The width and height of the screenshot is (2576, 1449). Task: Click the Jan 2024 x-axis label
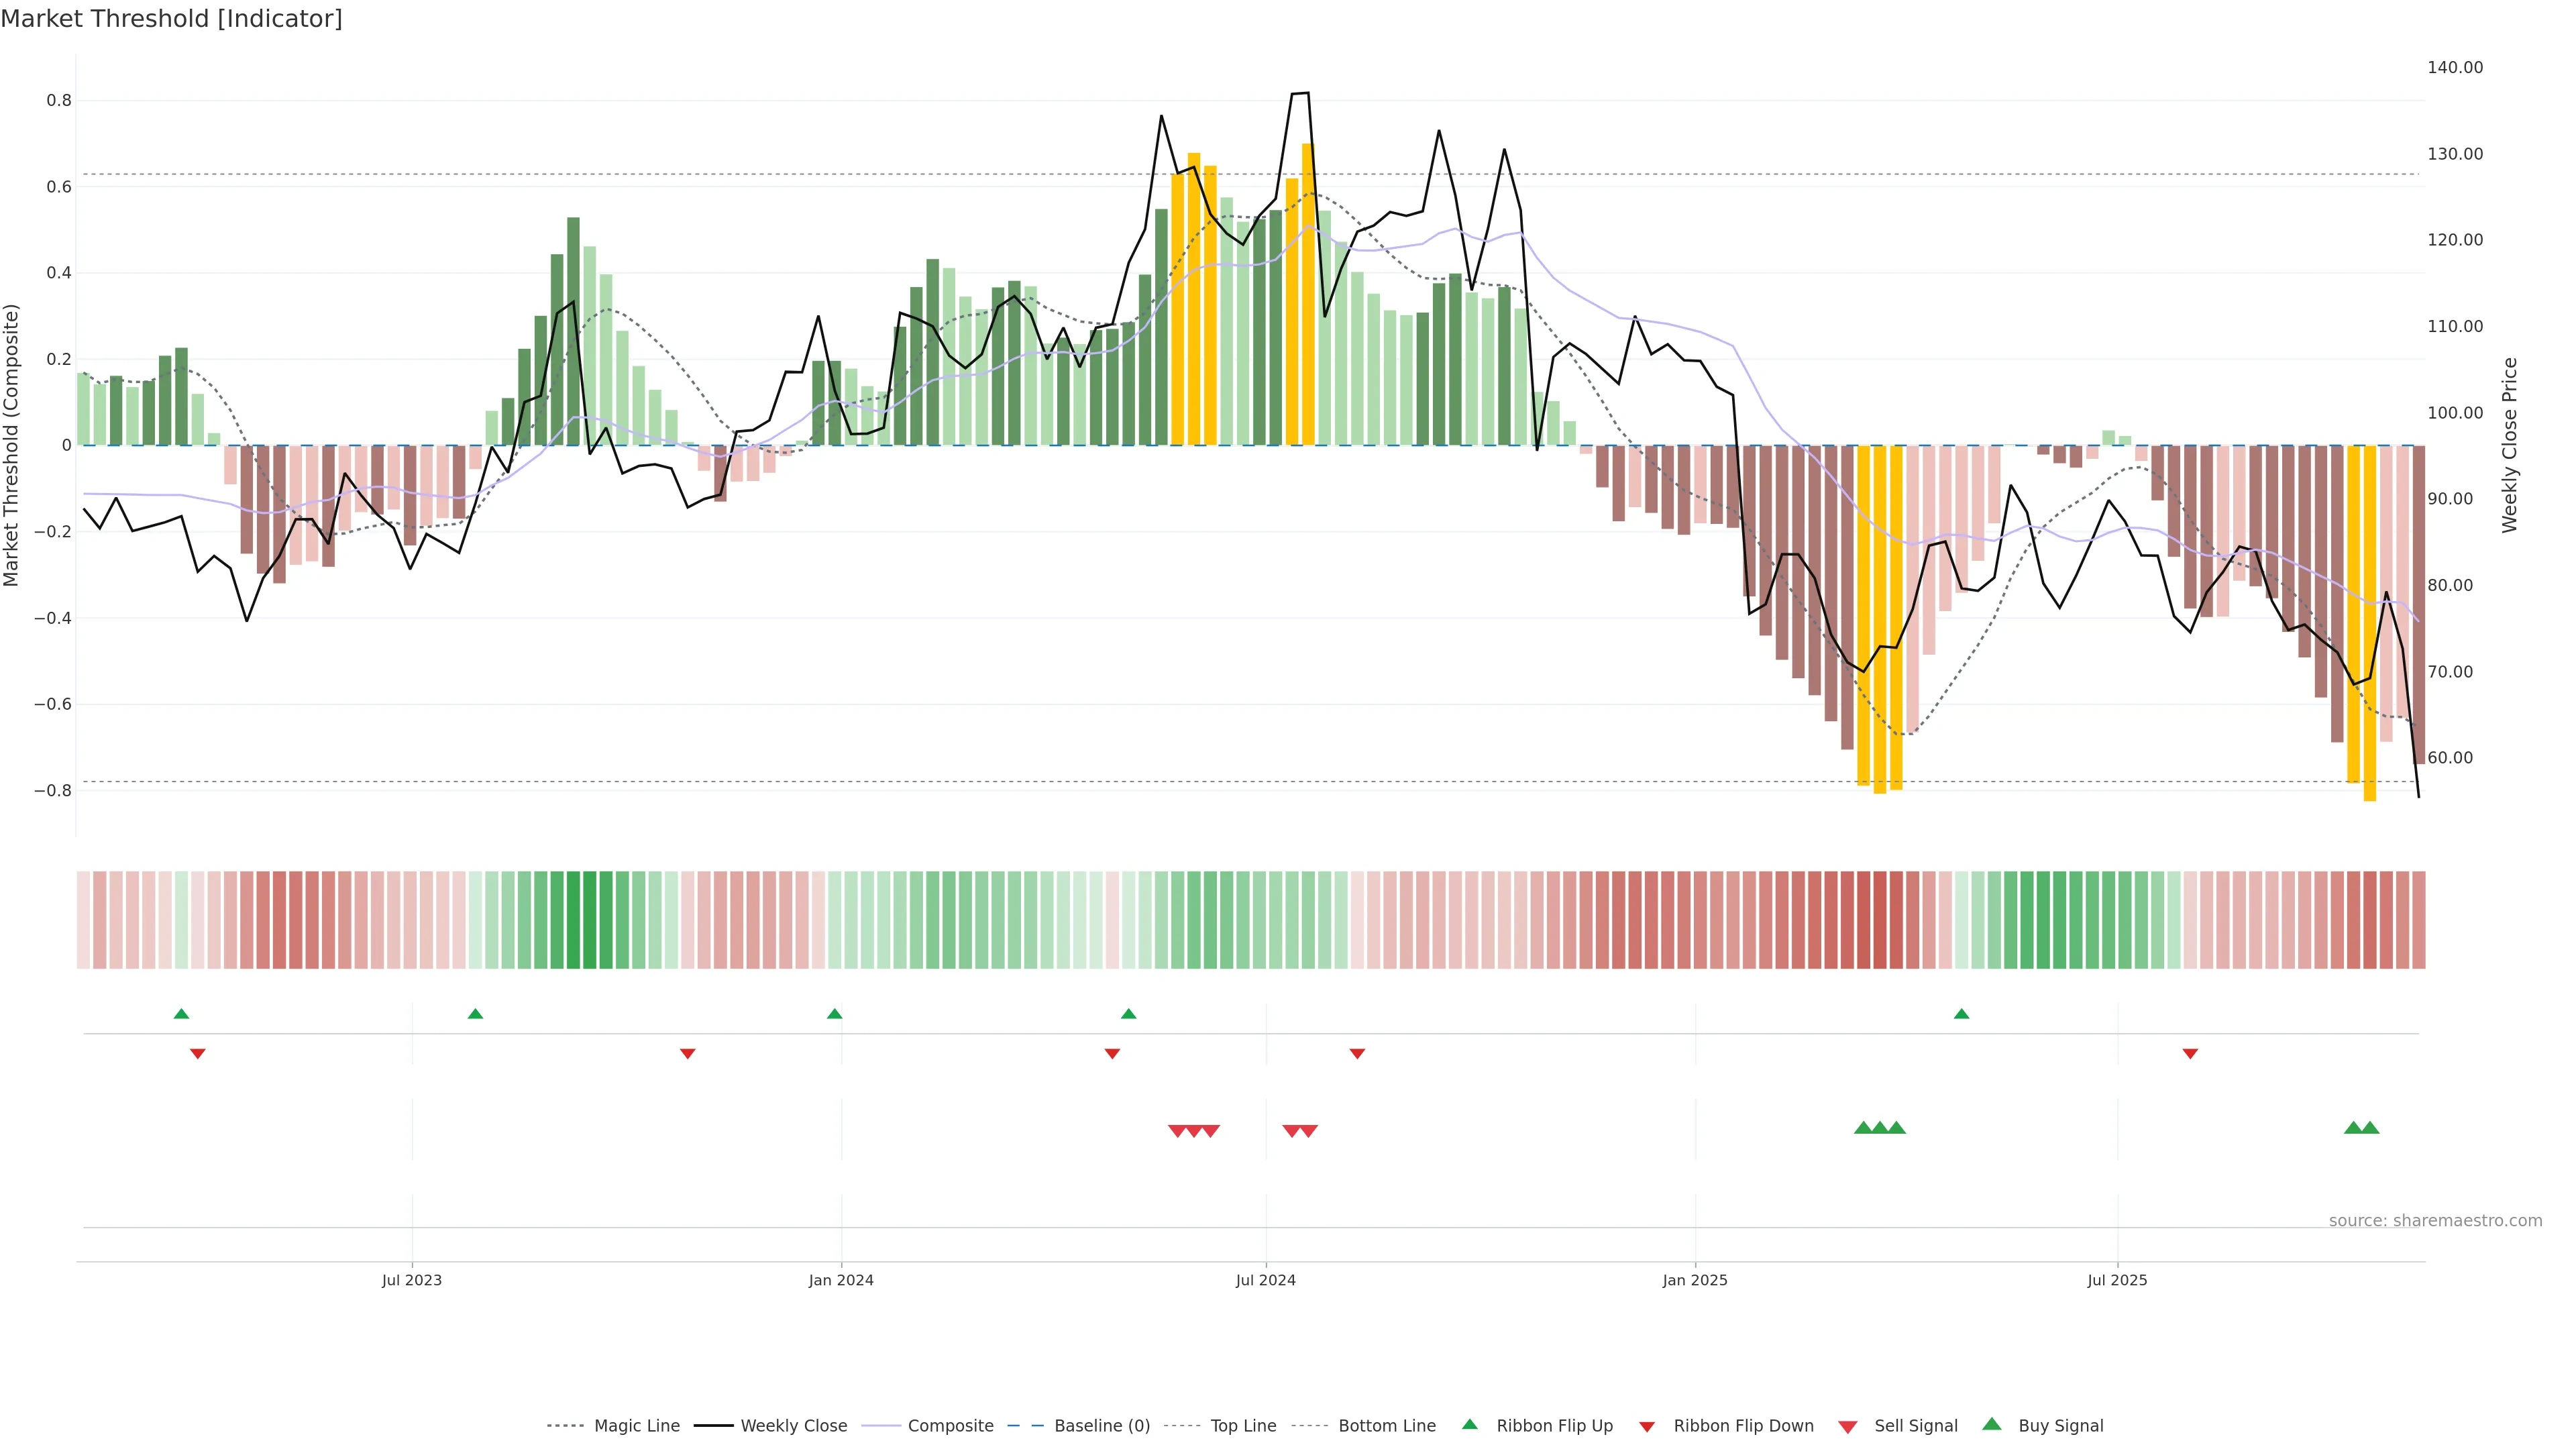coord(841,1280)
